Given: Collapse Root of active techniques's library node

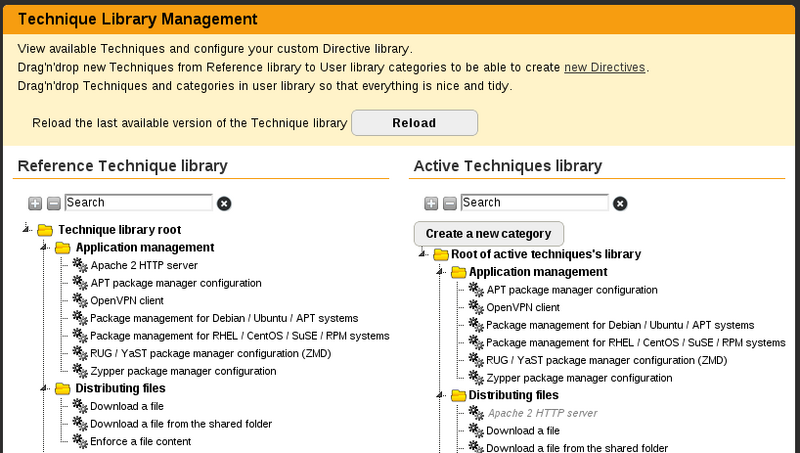Looking at the screenshot, I should 422,254.
